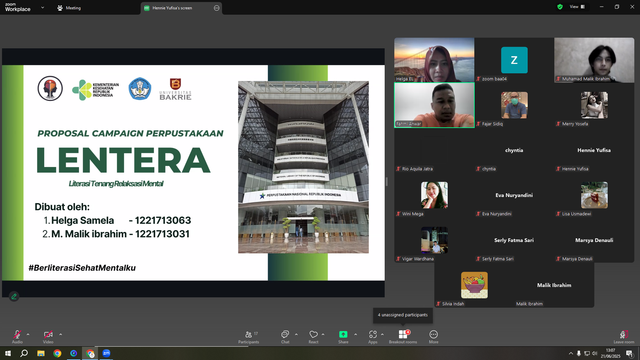The height and width of the screenshot is (360, 640).
Task: Select Silvia Indah fruit bowl avatar
Action: tap(474, 285)
